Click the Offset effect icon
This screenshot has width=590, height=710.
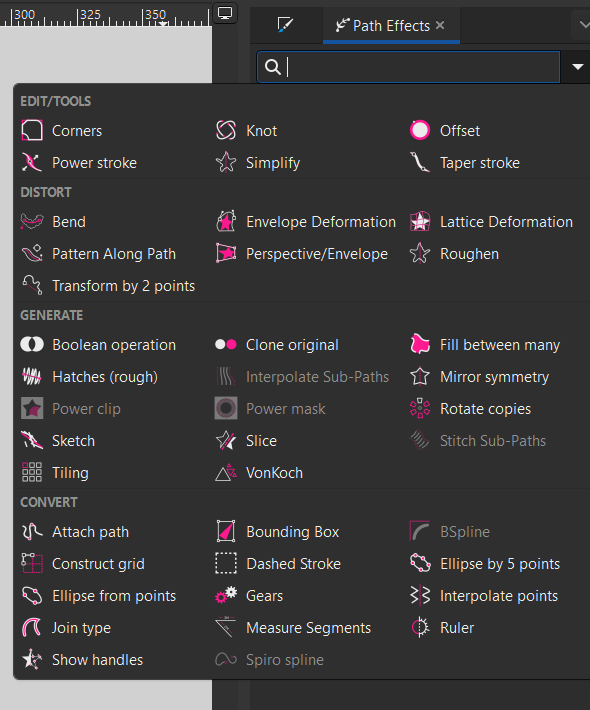[420, 130]
